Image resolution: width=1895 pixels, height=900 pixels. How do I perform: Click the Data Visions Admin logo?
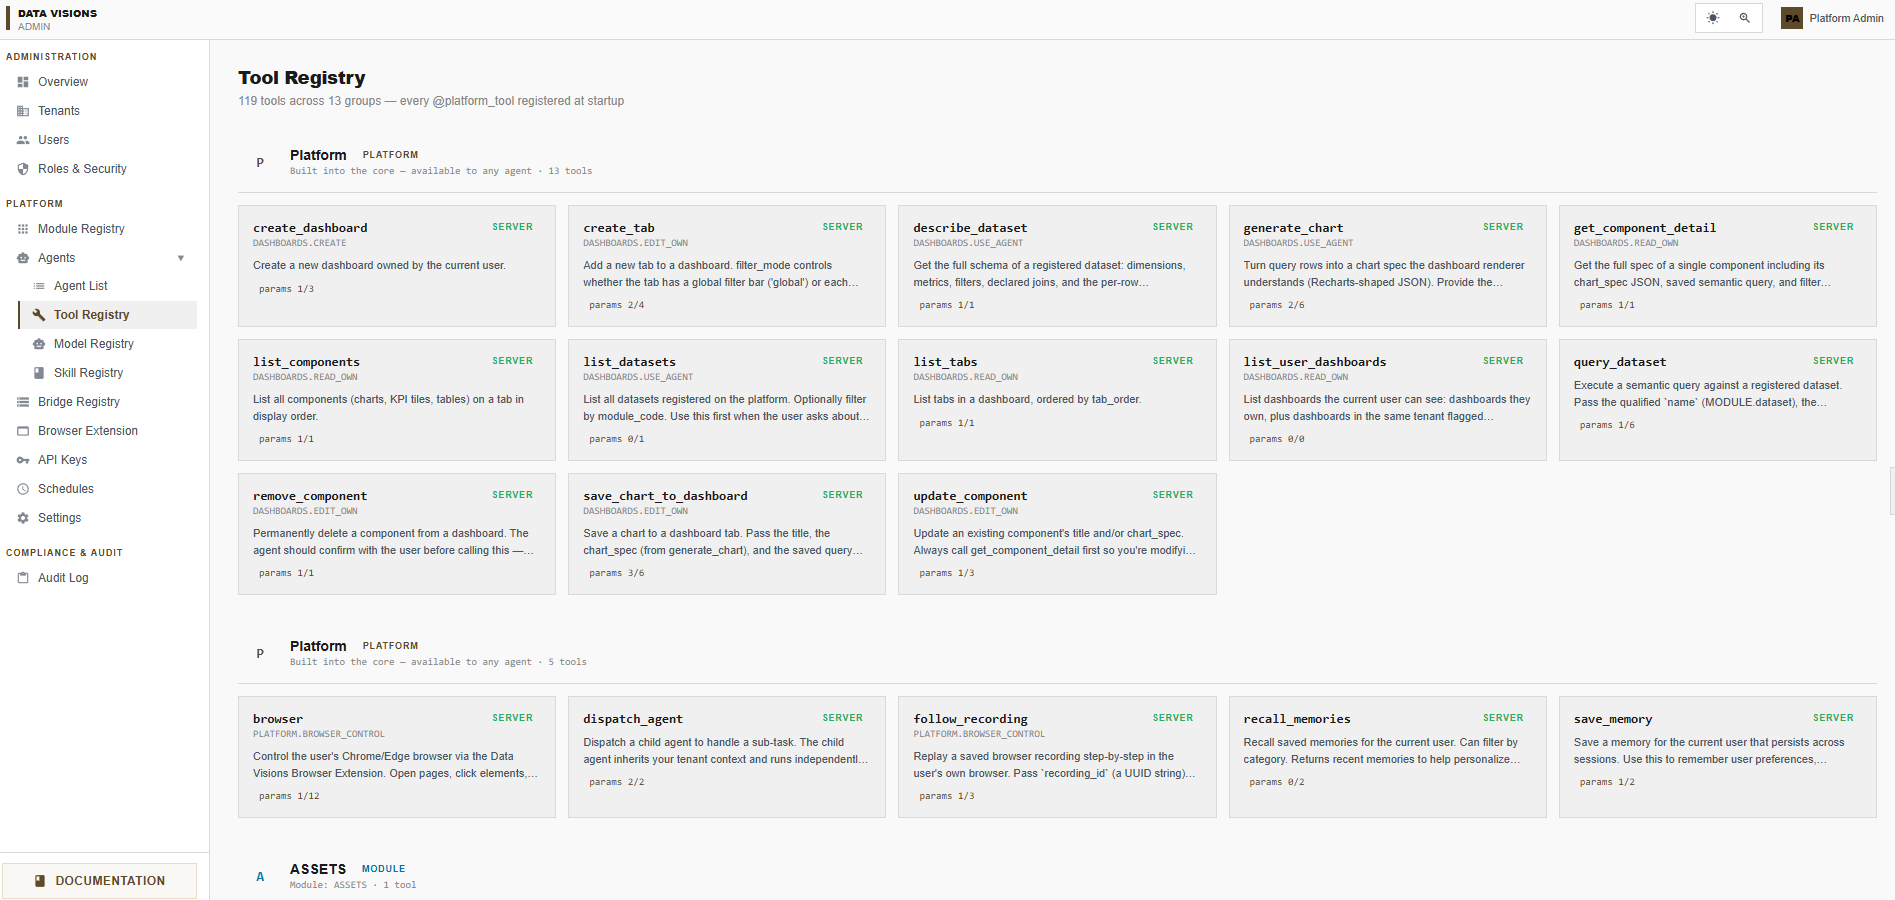(x=52, y=19)
